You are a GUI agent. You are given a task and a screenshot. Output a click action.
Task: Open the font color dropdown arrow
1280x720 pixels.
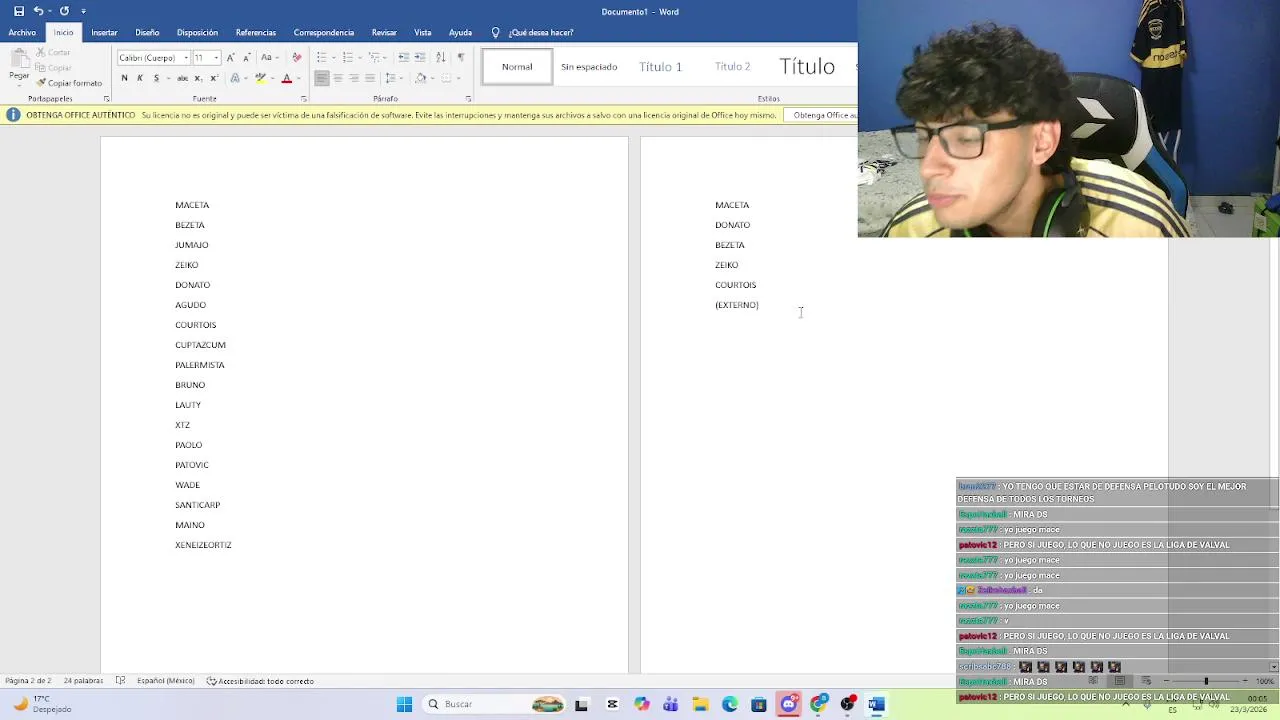click(x=299, y=78)
